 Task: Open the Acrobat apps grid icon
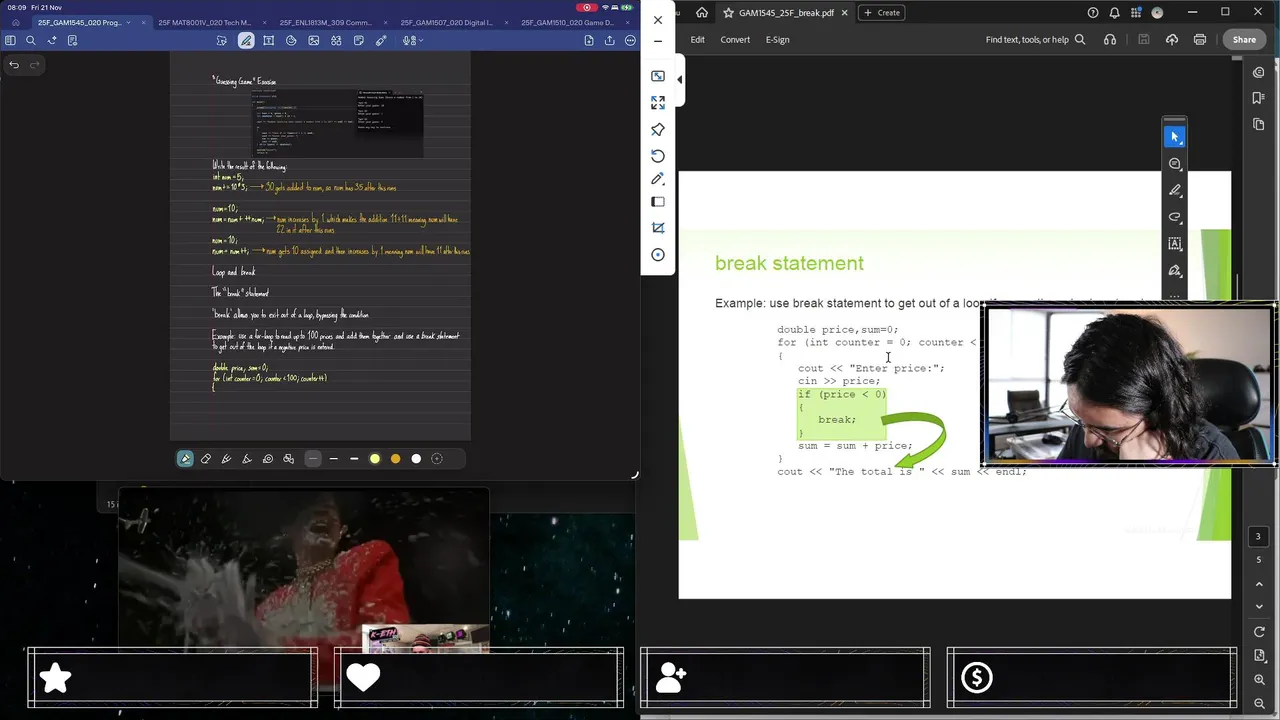[x=1136, y=12]
